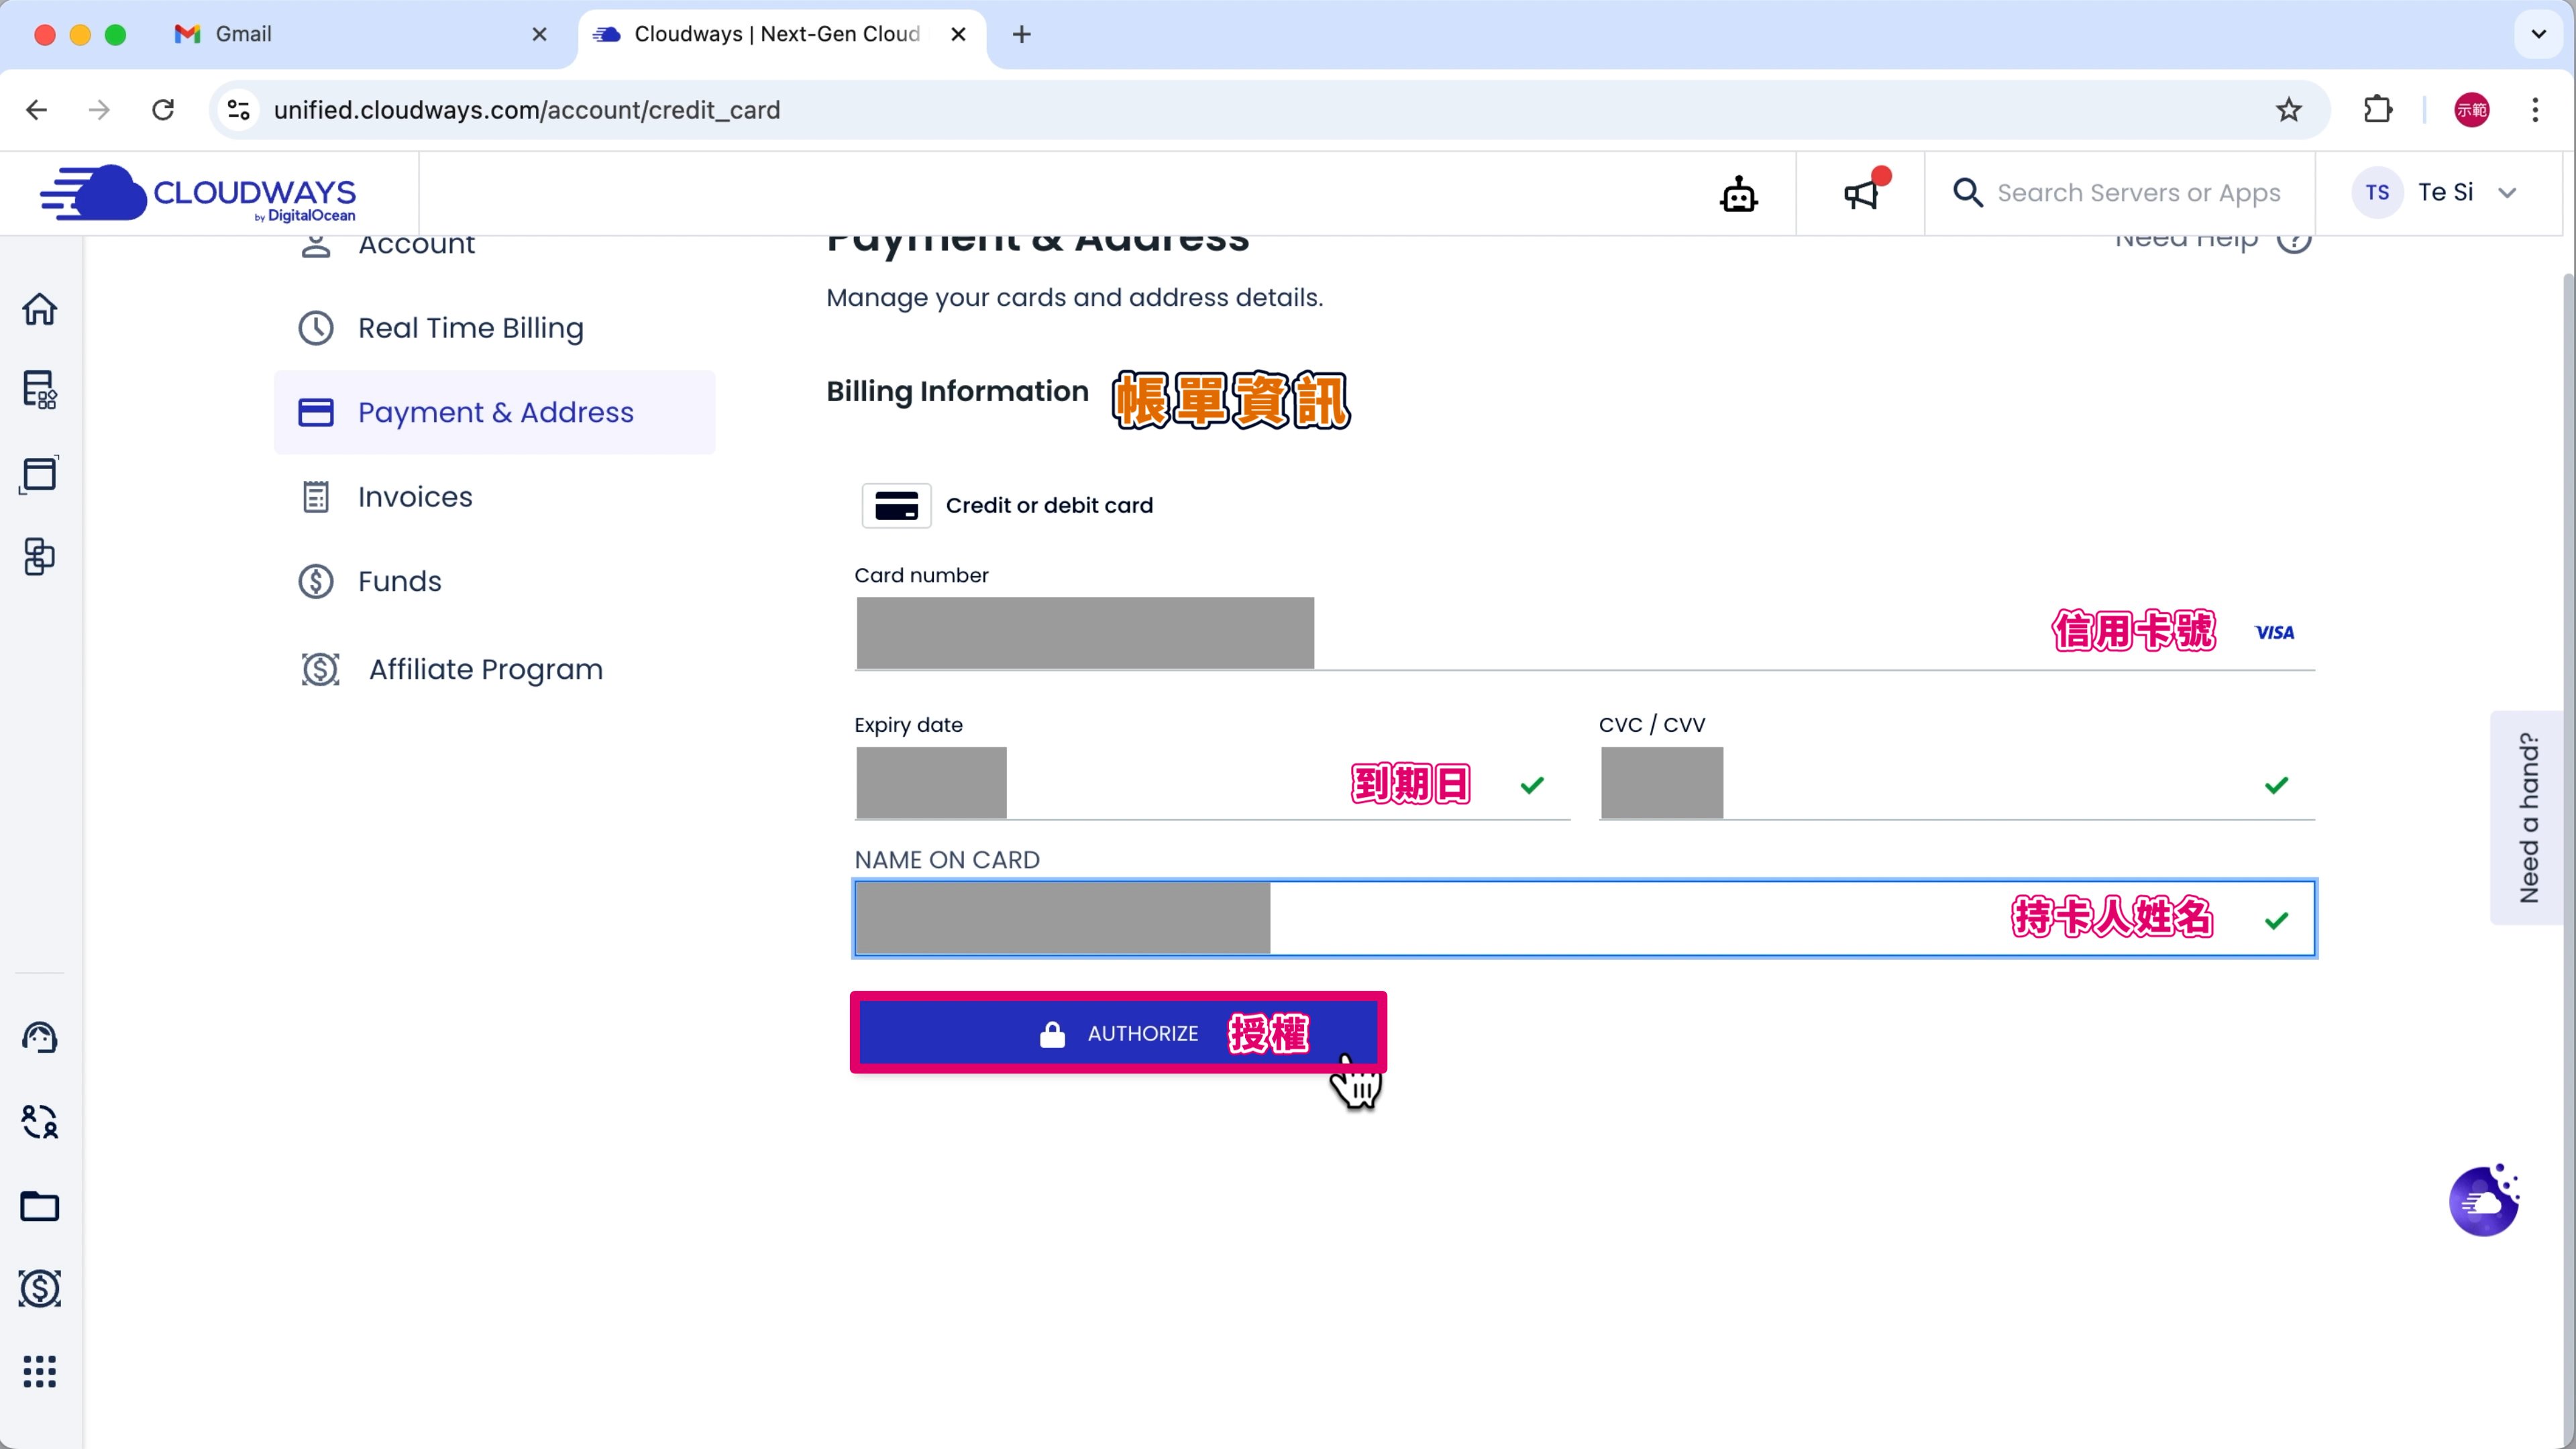The width and height of the screenshot is (2576, 1449).
Task: Open the Need a hand? side tab
Action: coord(2528,817)
